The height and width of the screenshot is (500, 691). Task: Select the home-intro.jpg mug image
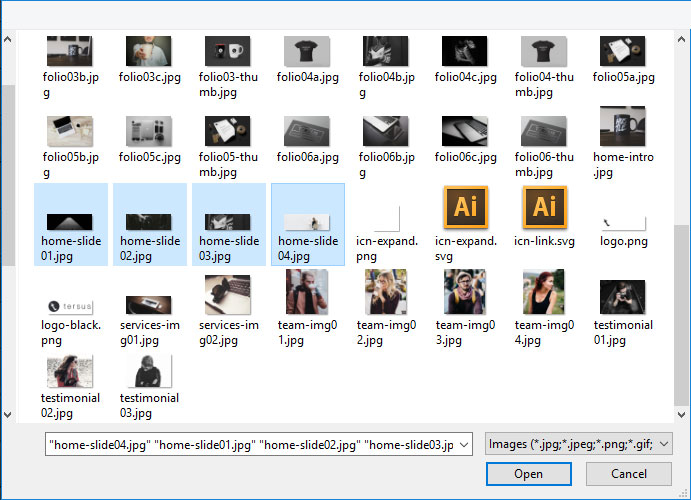pyautogui.click(x=623, y=126)
